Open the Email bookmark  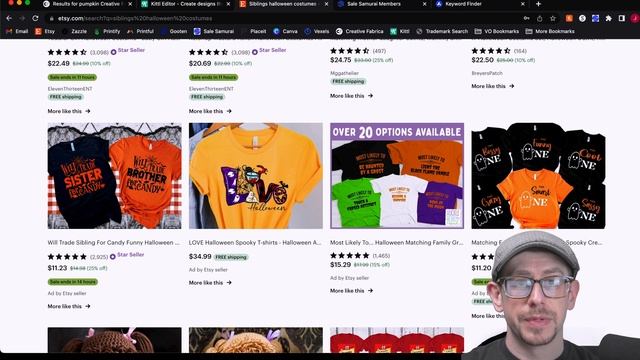point(17,31)
